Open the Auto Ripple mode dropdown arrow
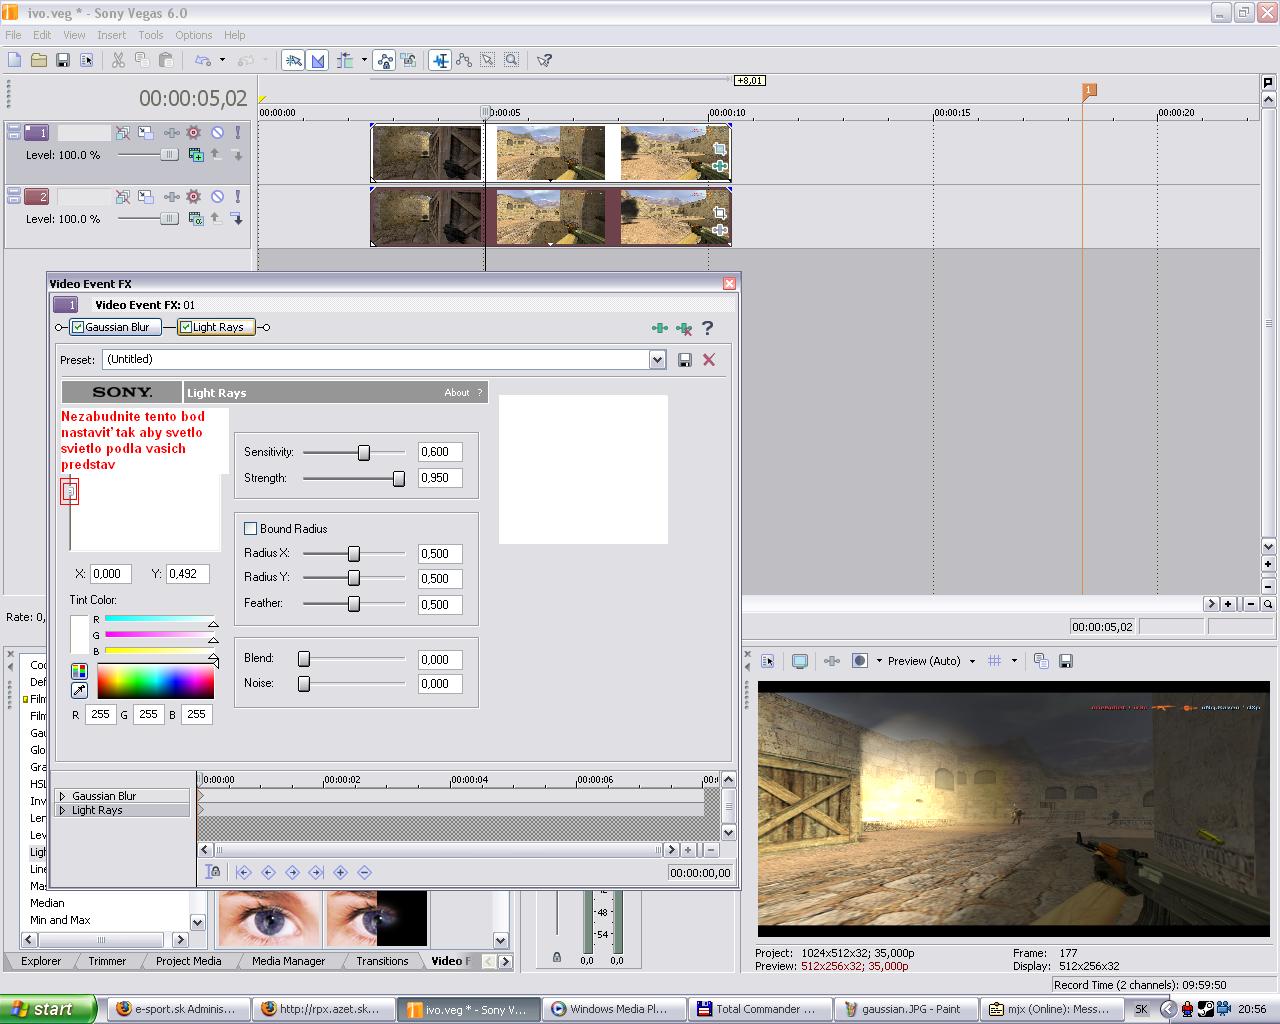Image resolution: width=1280 pixels, height=1024 pixels. pyautogui.click(x=364, y=60)
